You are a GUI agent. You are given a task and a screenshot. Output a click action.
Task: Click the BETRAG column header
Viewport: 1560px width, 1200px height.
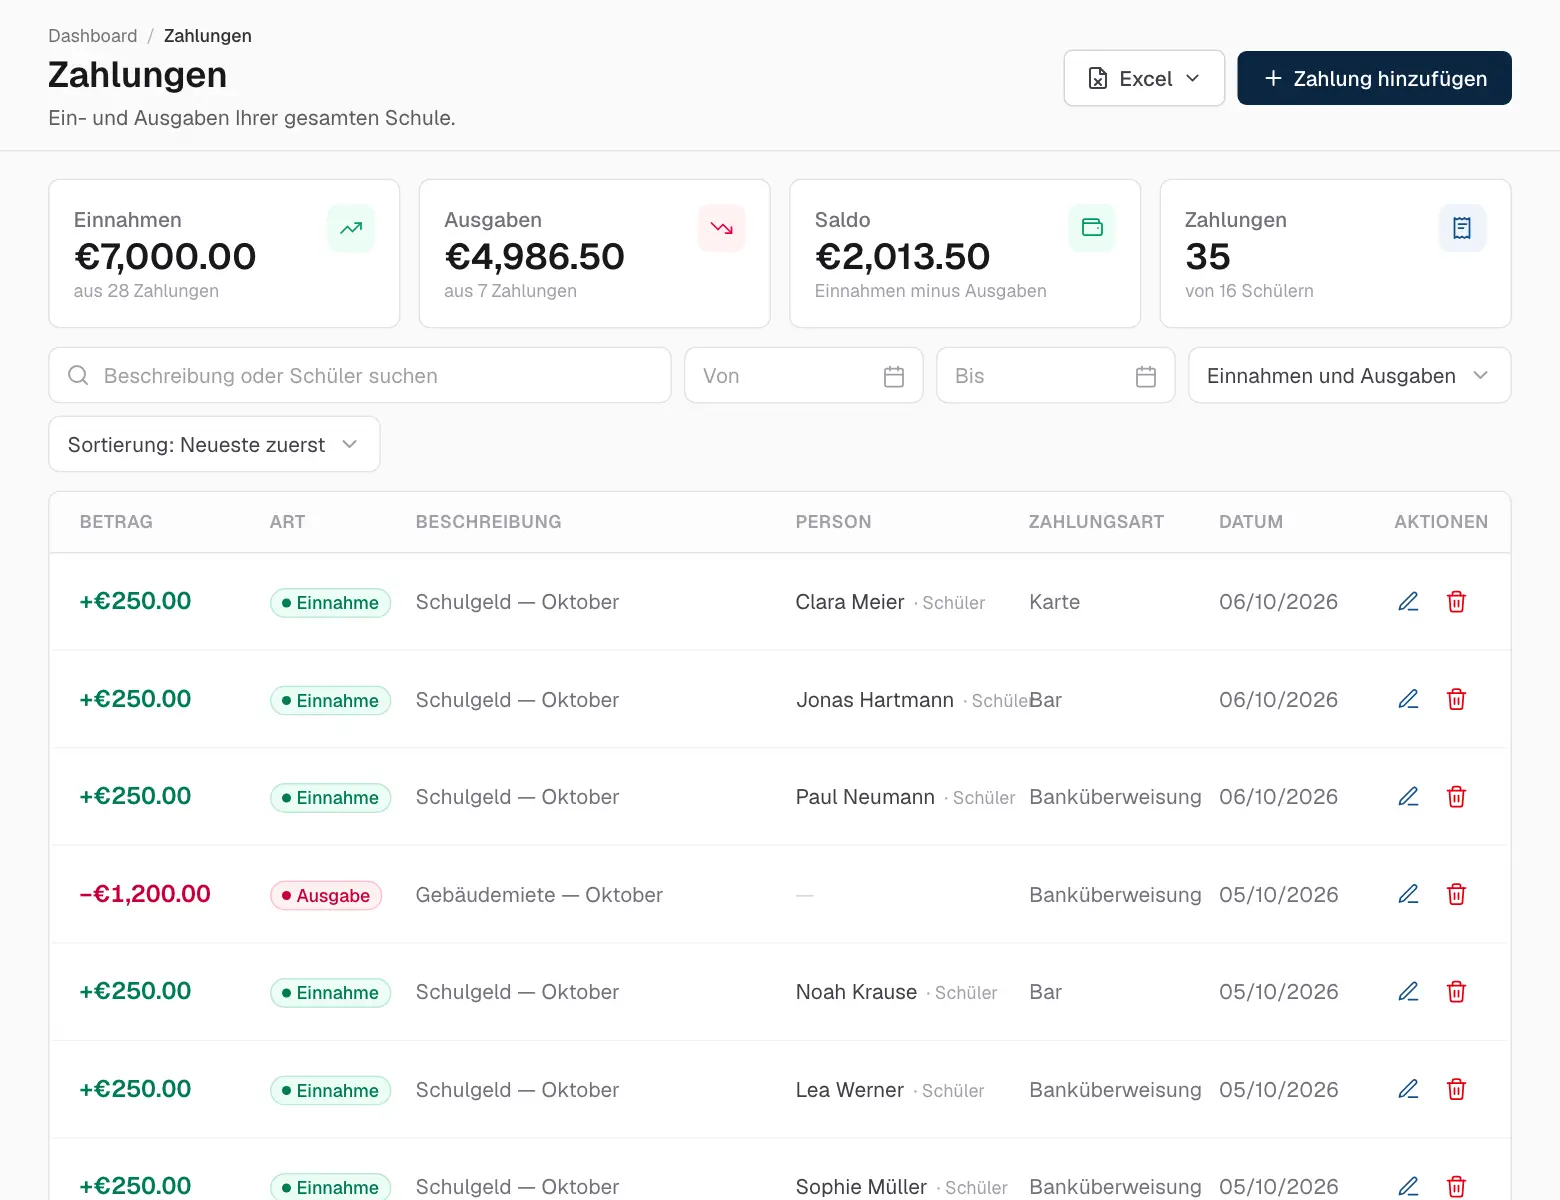(116, 522)
